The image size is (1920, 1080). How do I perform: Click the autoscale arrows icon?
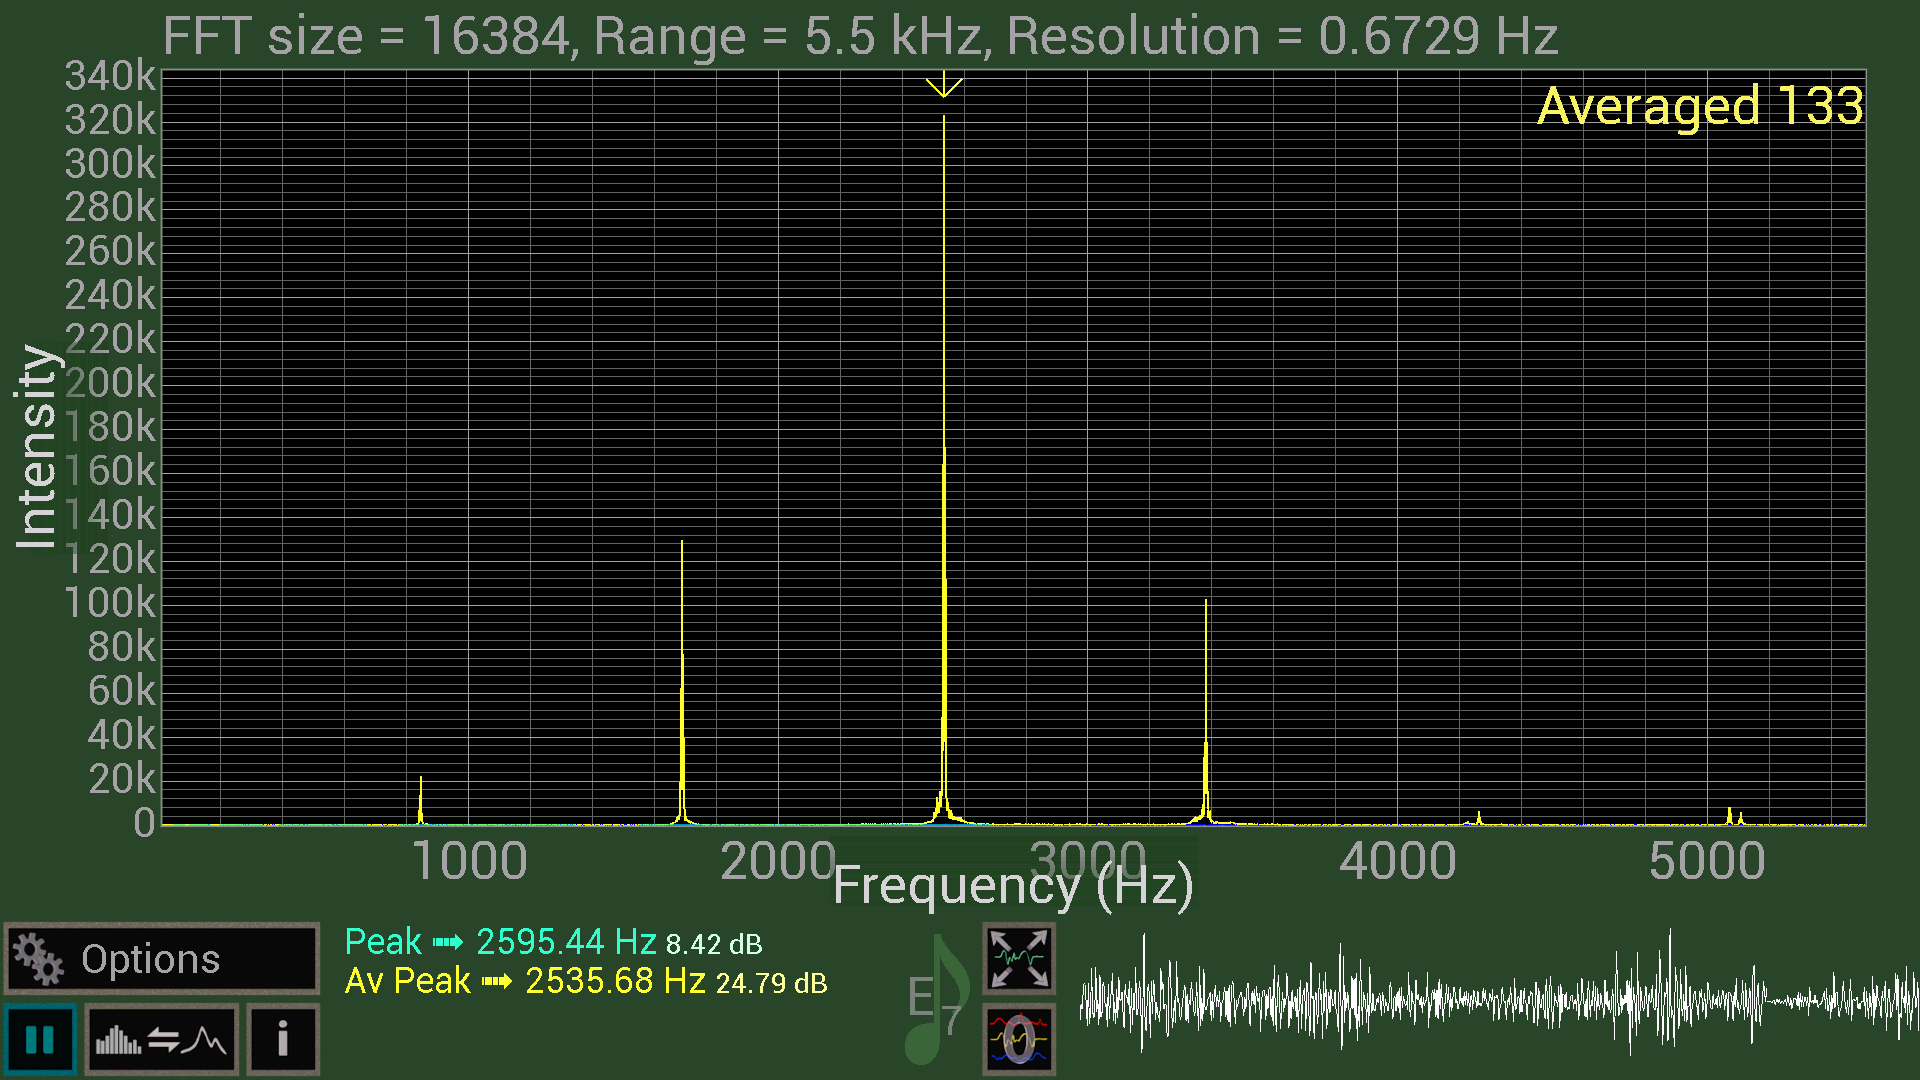coord(1018,958)
